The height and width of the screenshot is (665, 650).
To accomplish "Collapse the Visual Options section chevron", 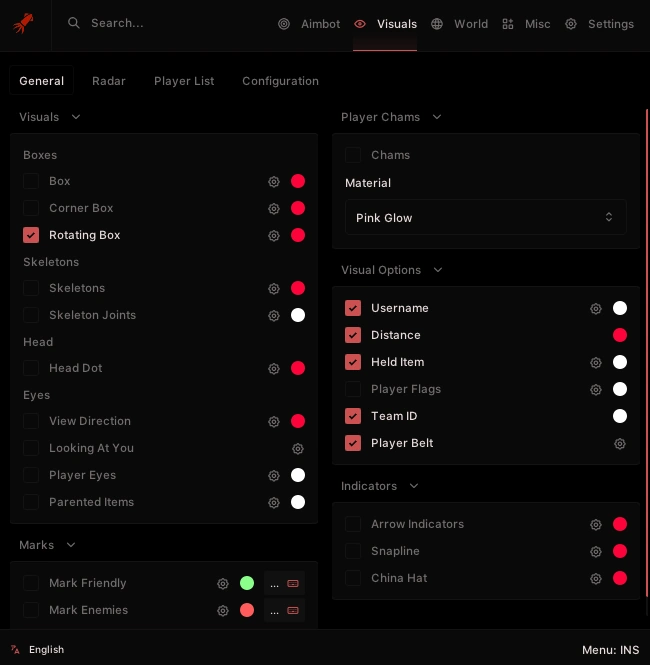I will click(x=438, y=270).
